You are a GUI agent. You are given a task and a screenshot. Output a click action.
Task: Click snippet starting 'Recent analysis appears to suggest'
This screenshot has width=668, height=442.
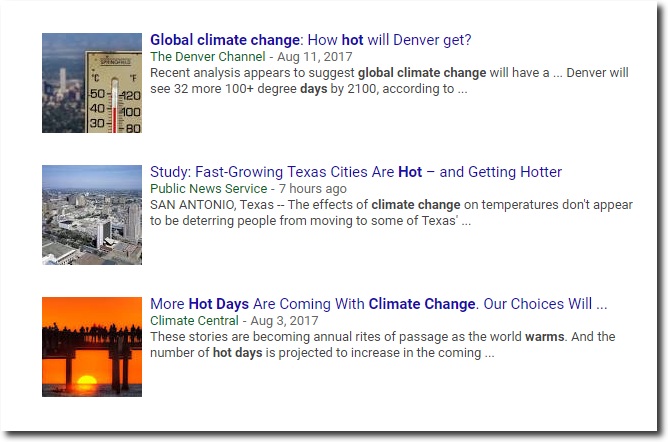[389, 81]
